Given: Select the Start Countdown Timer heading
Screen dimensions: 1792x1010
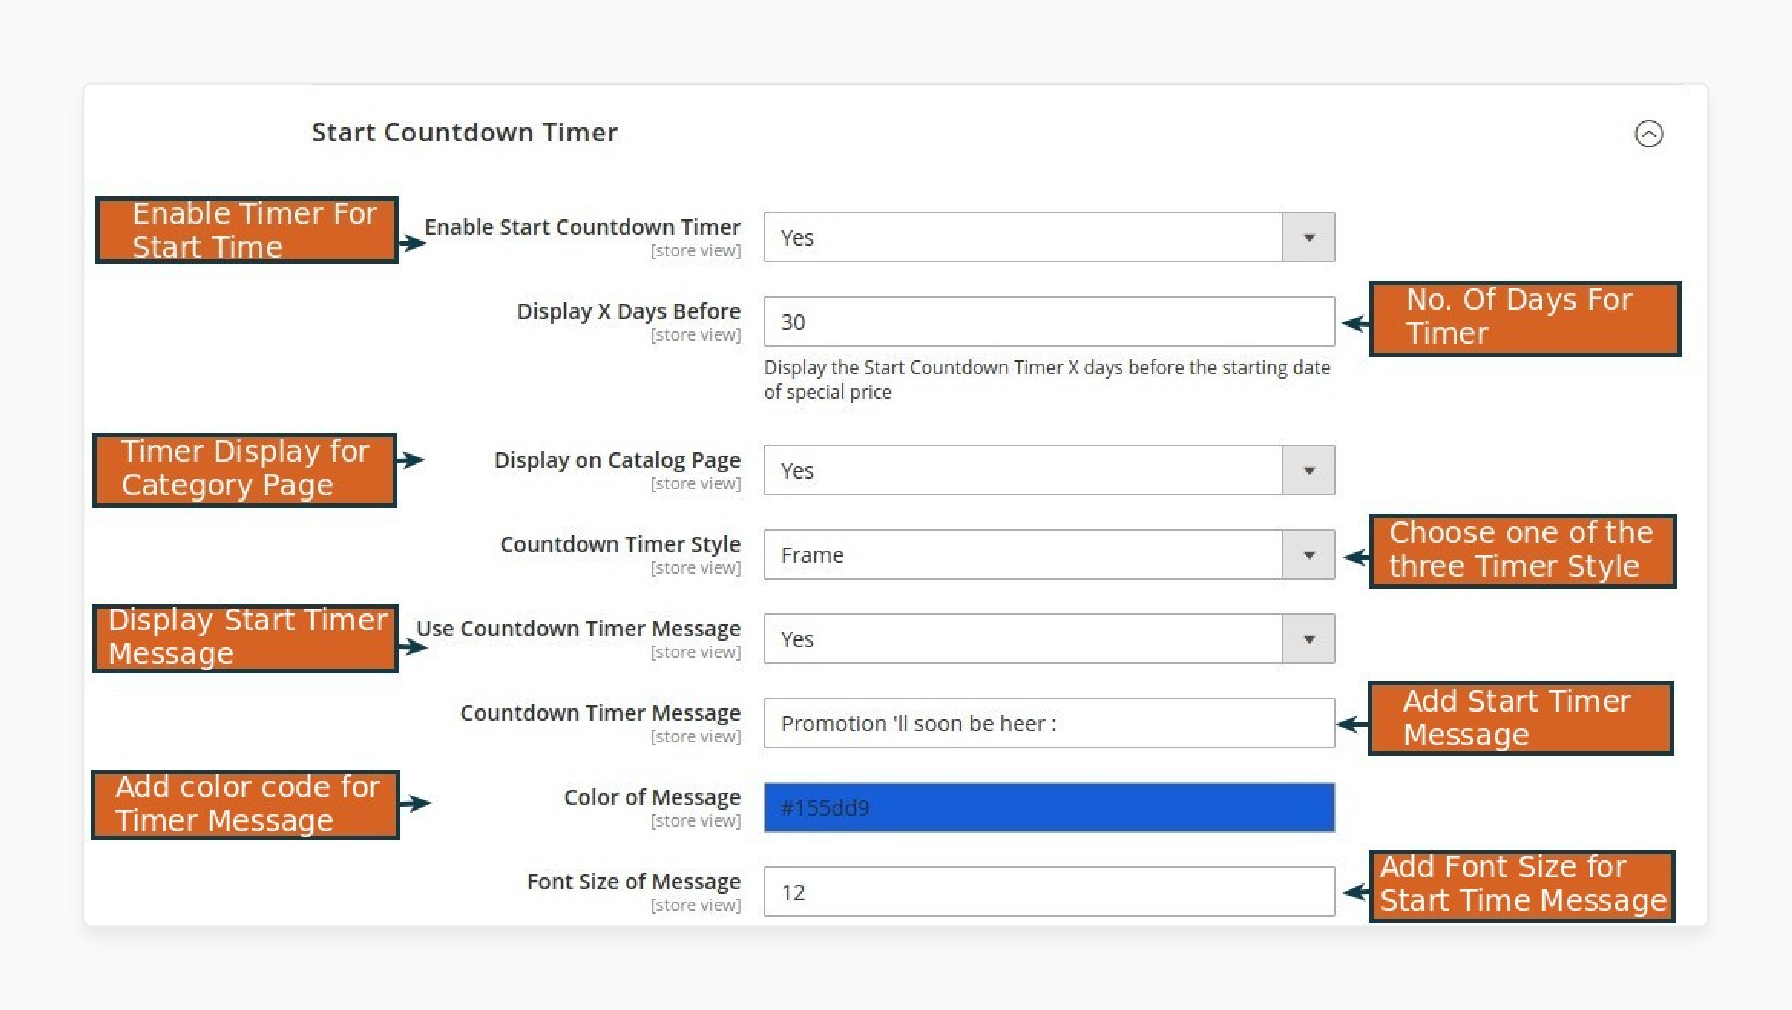Looking at the screenshot, I should pyautogui.click(x=464, y=132).
